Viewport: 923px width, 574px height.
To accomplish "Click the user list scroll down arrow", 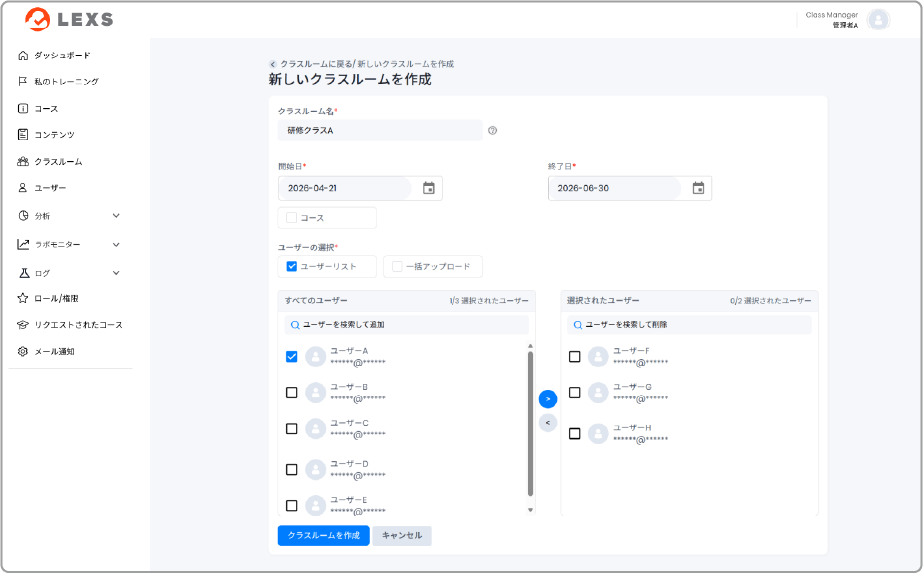I will tap(530, 510).
